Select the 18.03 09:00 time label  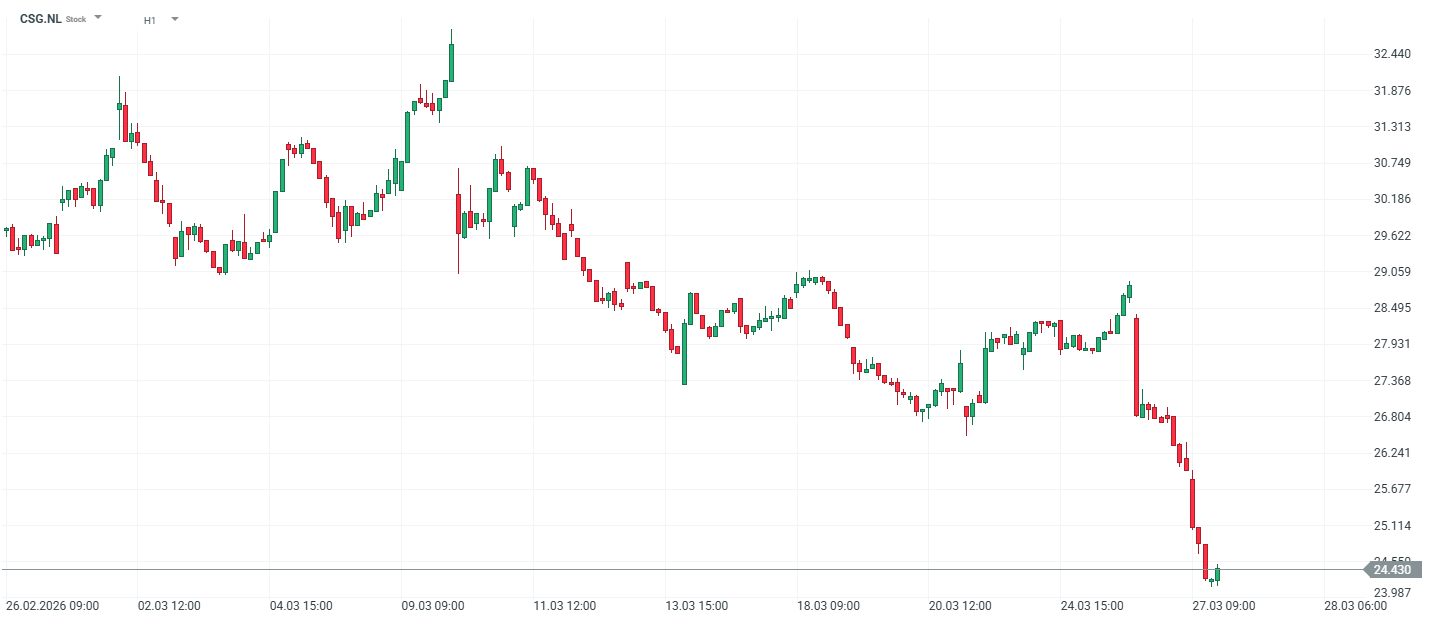click(829, 606)
